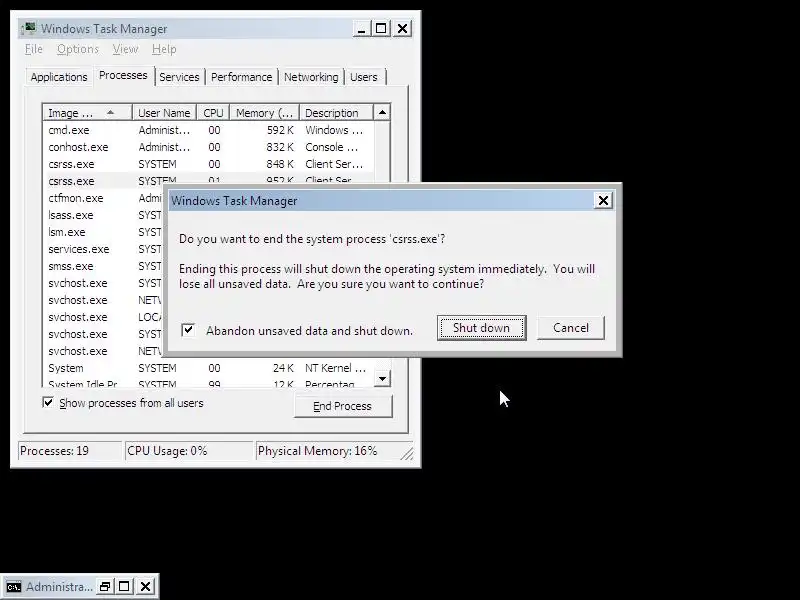The width and height of the screenshot is (800, 600).
Task: Select the cmd.exe process row
Action: [208, 130]
